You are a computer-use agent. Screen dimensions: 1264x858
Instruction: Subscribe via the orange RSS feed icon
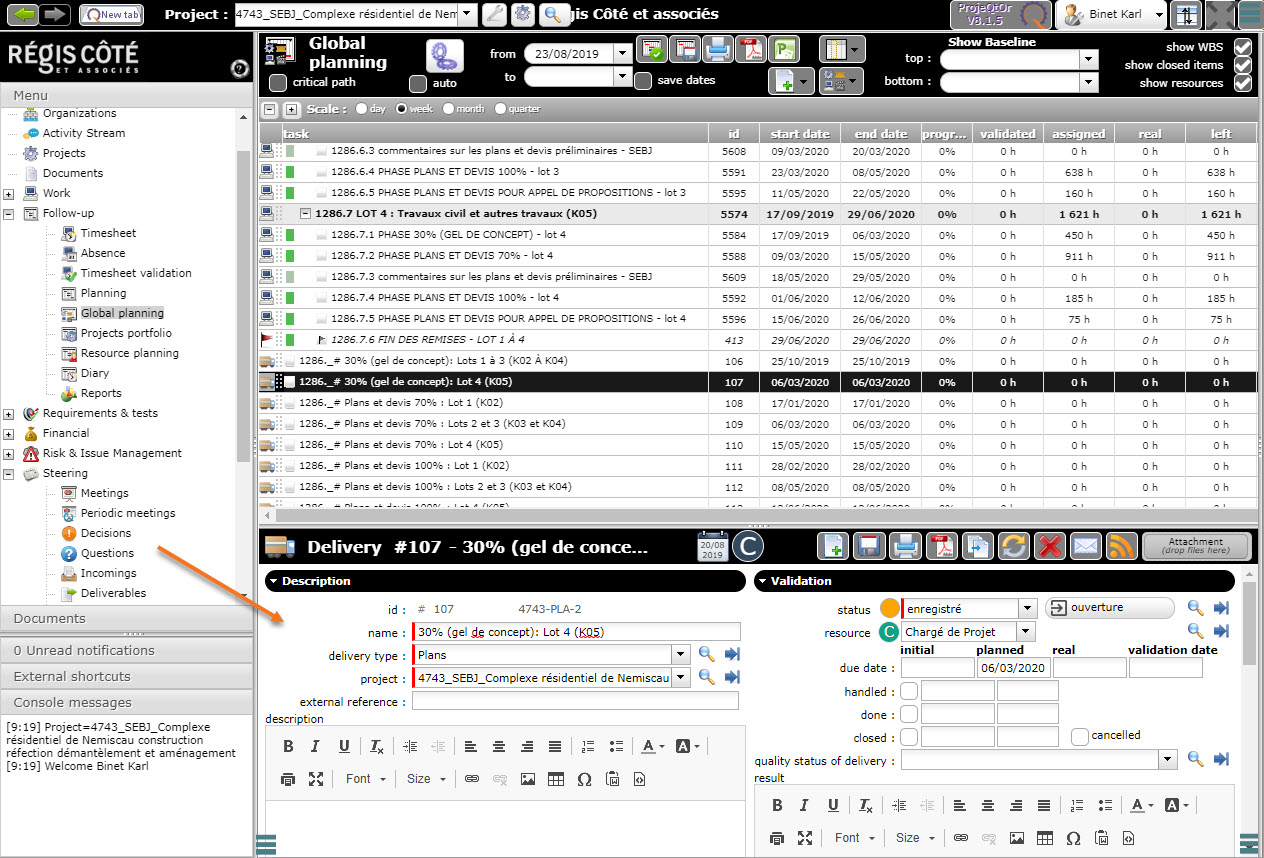(1121, 547)
